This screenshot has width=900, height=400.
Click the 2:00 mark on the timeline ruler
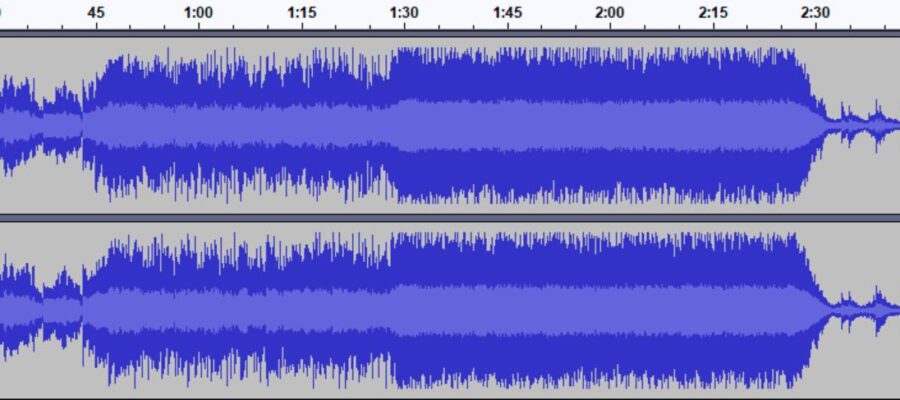click(x=610, y=13)
